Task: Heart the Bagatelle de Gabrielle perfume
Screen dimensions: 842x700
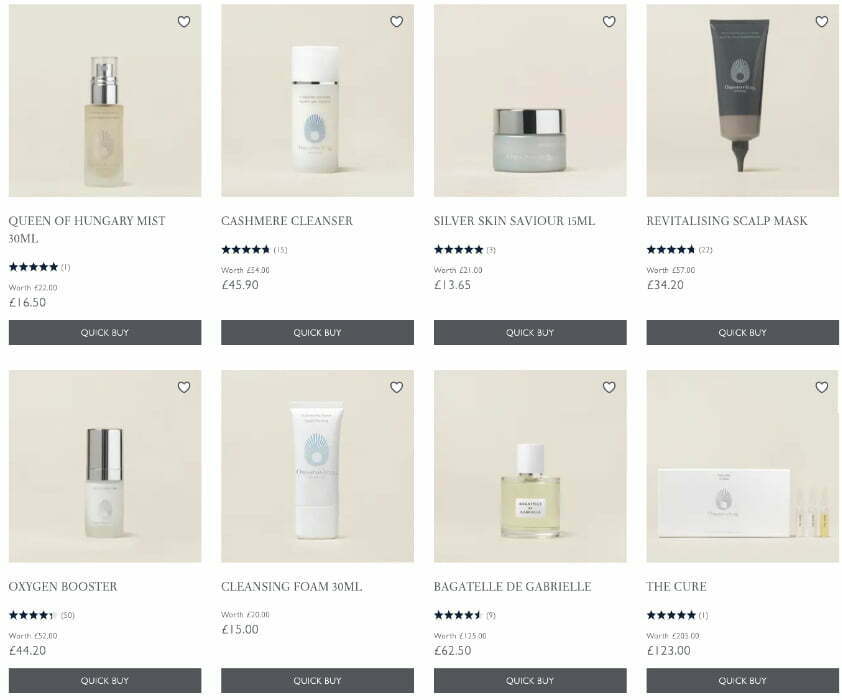Action: tap(609, 387)
